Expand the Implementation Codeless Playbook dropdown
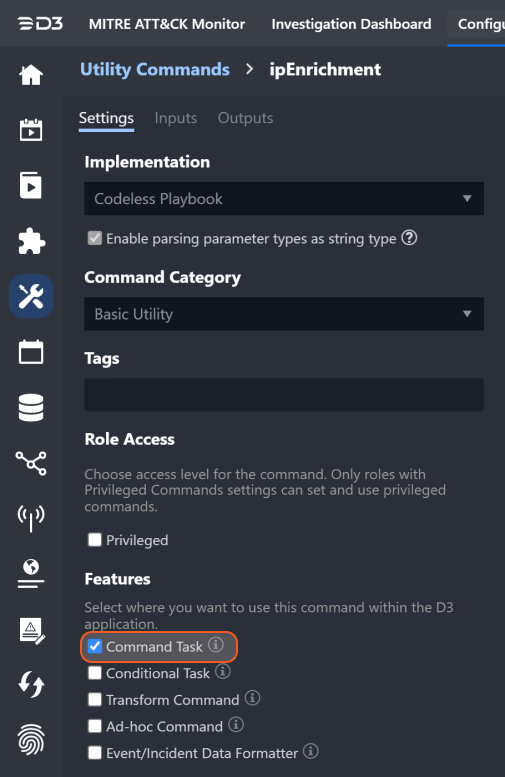 [x=284, y=198]
